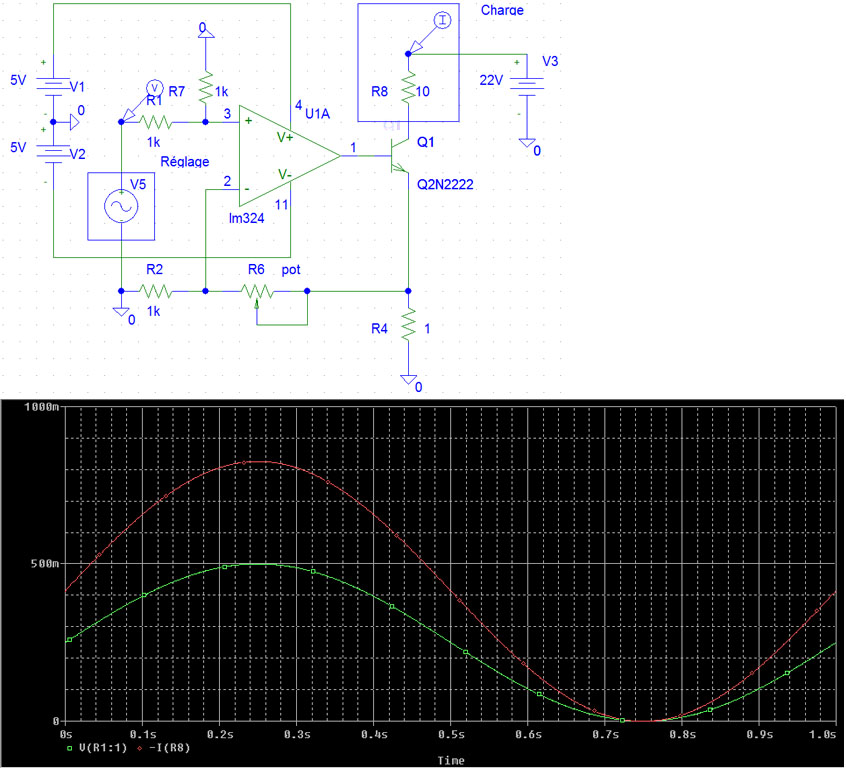Select the current probe marker above R8

(444, 20)
